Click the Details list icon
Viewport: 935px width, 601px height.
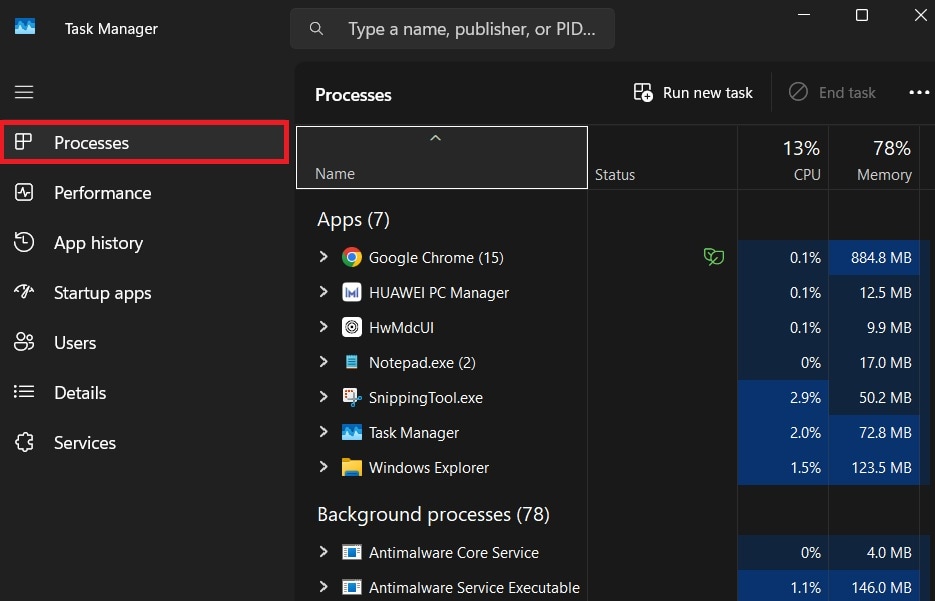click(x=24, y=392)
